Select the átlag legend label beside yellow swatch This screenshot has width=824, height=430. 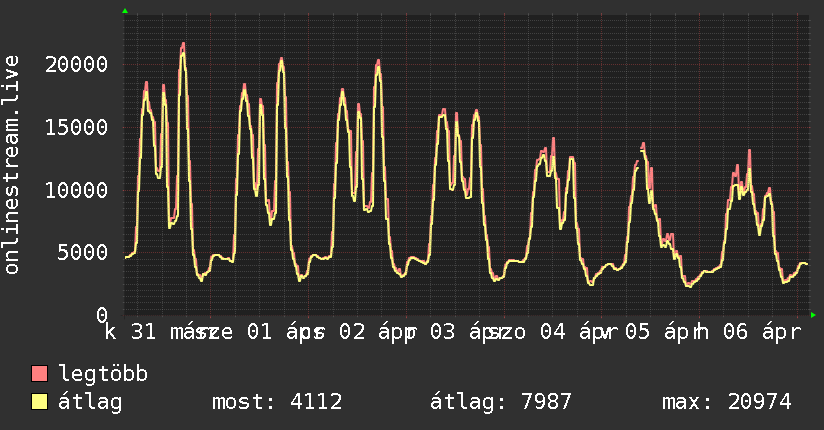[90, 402]
